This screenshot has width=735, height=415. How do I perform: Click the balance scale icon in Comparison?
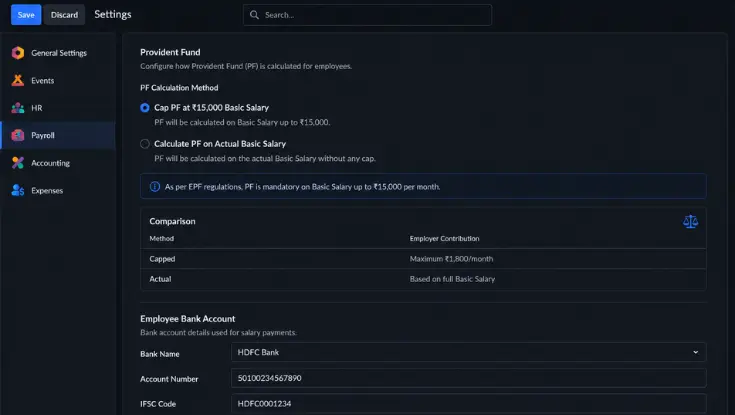coord(690,221)
